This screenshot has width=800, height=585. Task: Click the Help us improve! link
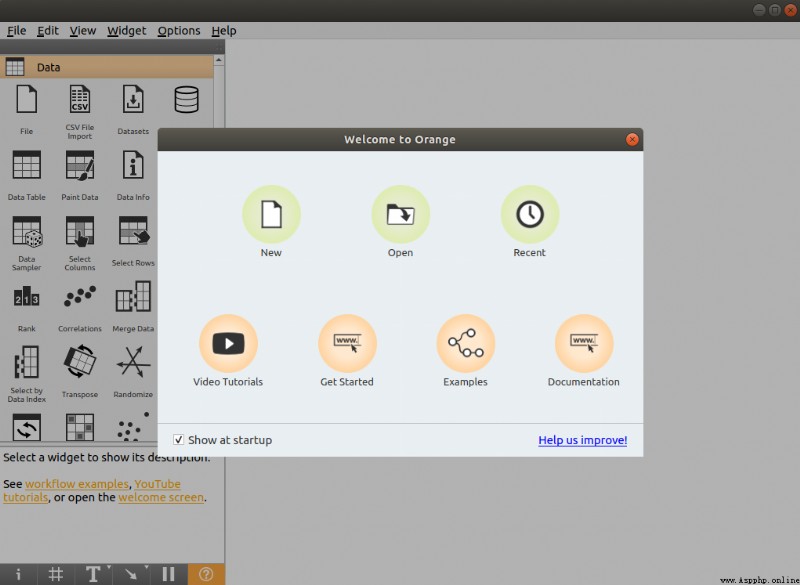tap(583, 440)
